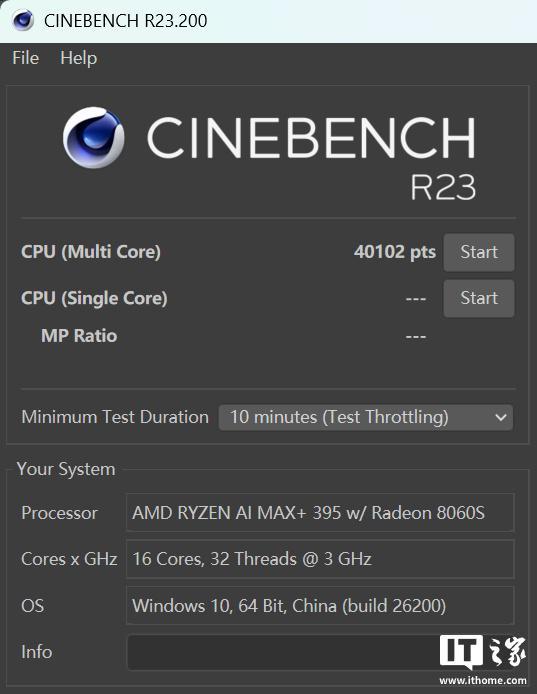The height and width of the screenshot is (694, 537).
Task: Open the Help menu
Action: coord(78,58)
